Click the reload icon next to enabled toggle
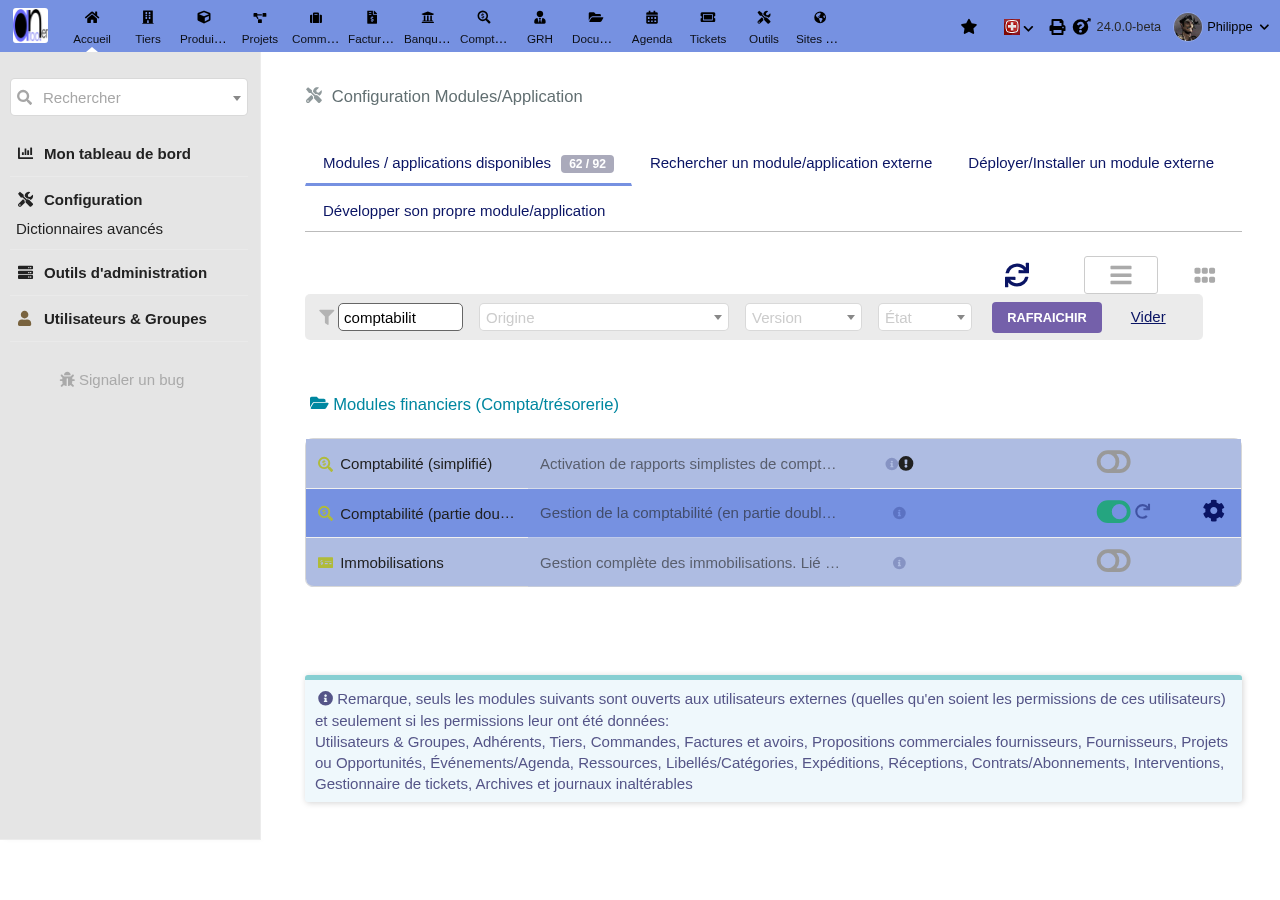Image resolution: width=1280 pixels, height=900 pixels. click(1143, 511)
